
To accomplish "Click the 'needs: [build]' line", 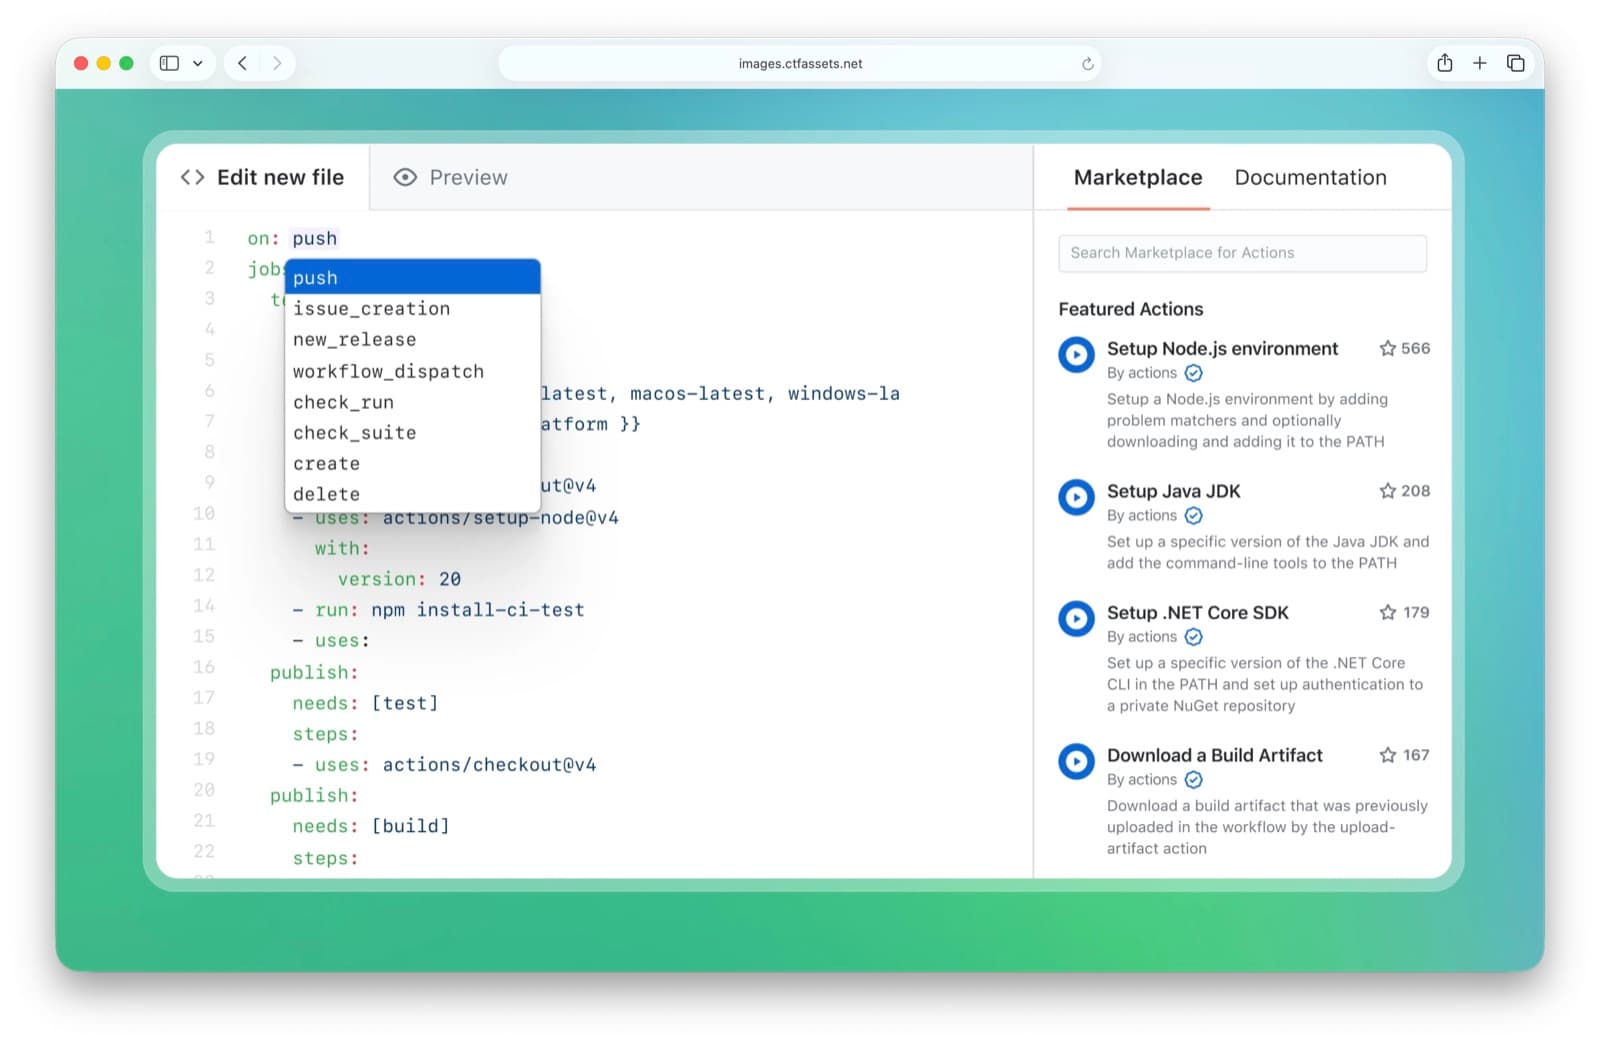I will pos(371,826).
